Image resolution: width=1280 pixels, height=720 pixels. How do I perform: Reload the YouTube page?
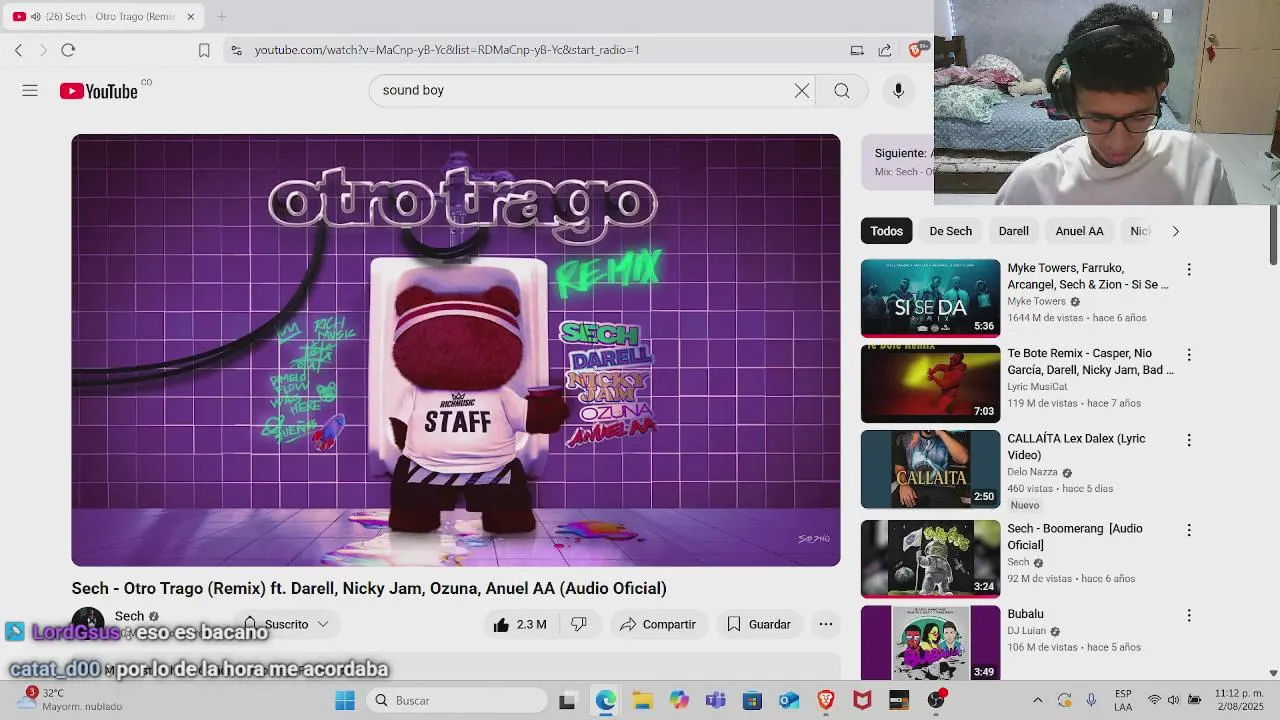(x=68, y=50)
